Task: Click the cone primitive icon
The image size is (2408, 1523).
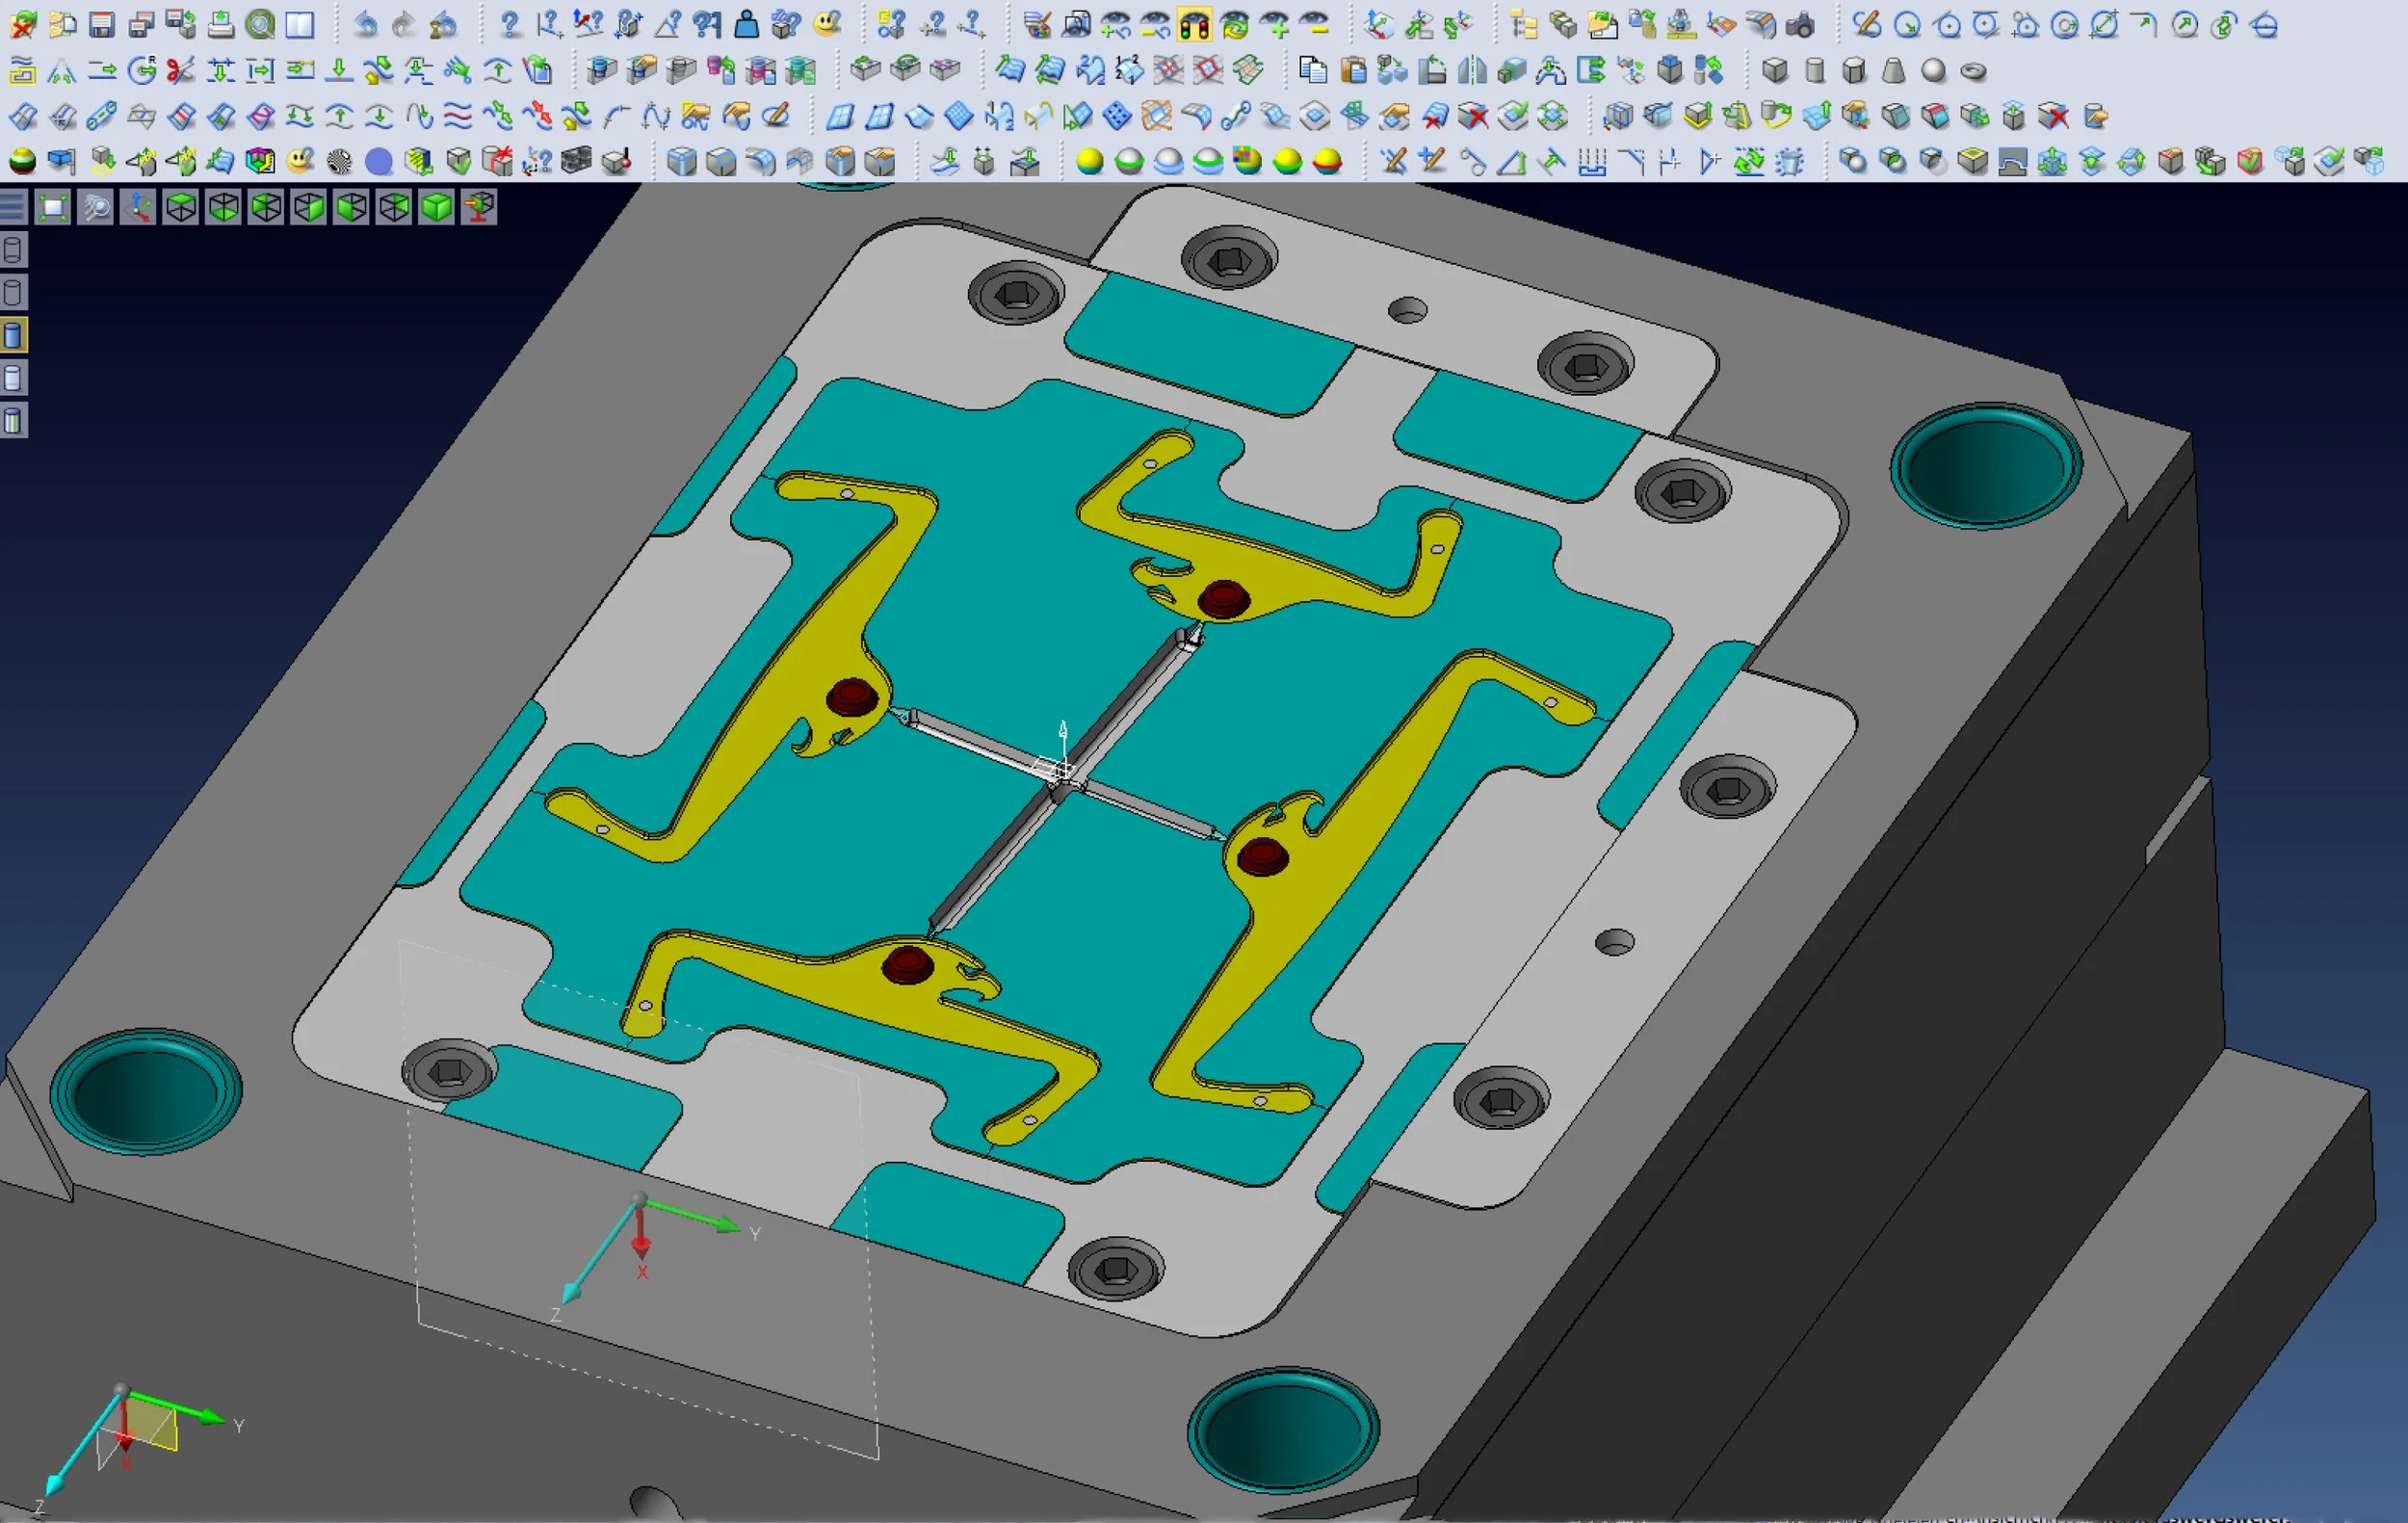Action: tap(1893, 71)
